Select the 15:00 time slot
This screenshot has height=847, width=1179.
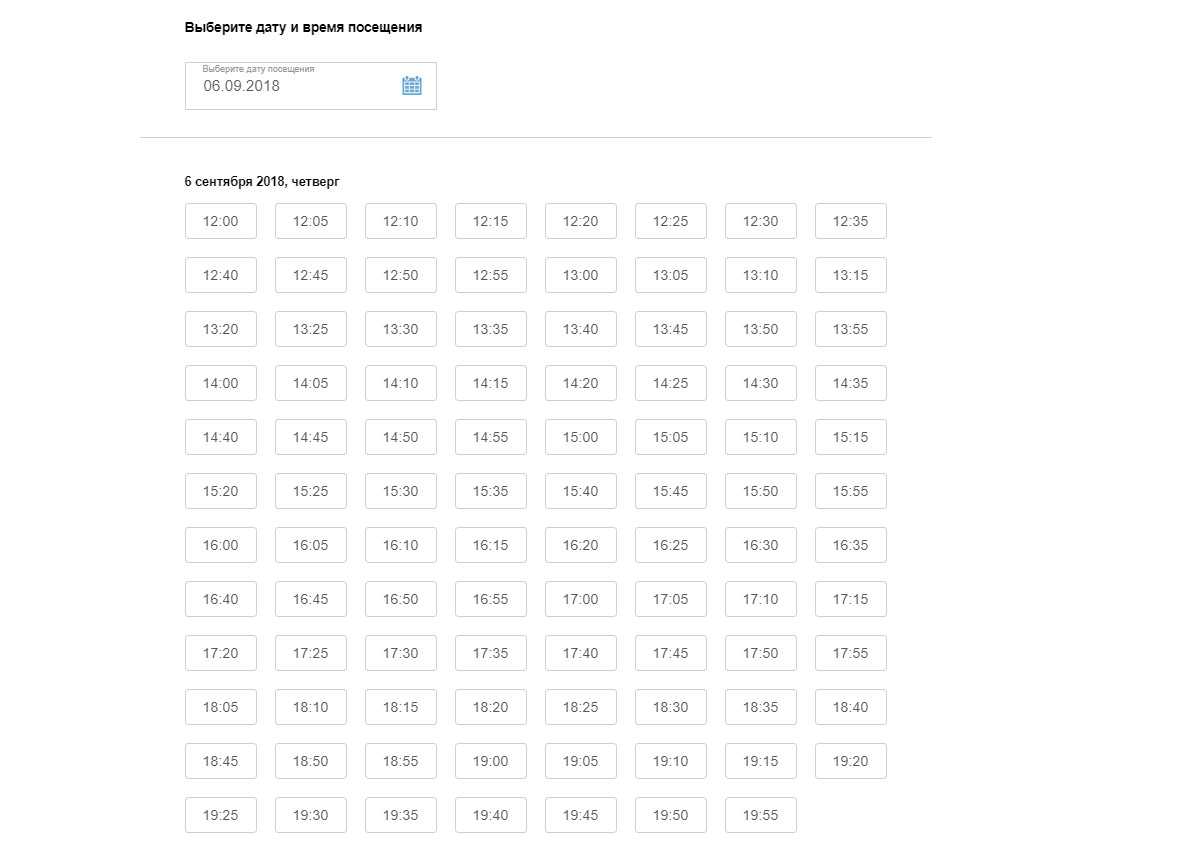[x=581, y=437]
